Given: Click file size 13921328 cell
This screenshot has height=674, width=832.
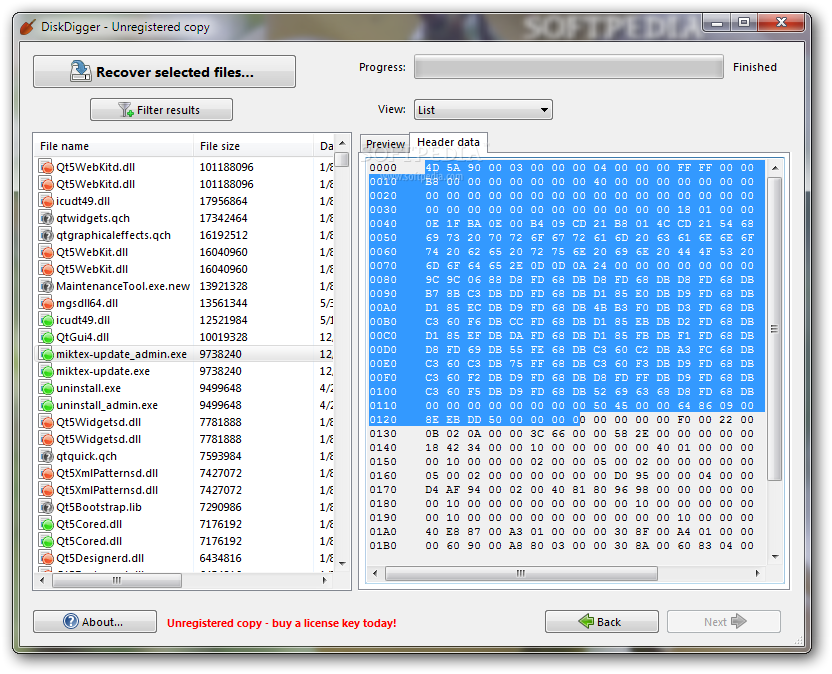Looking at the screenshot, I should (x=223, y=286).
